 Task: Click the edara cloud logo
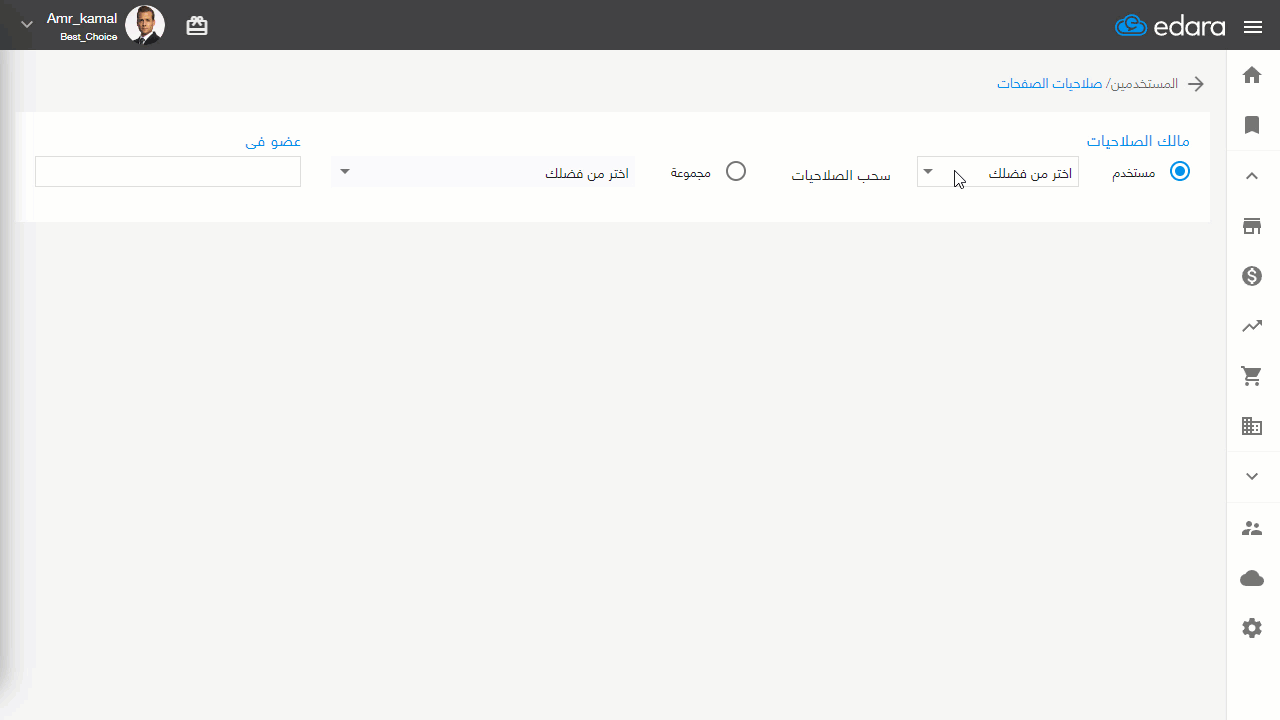1170,26
